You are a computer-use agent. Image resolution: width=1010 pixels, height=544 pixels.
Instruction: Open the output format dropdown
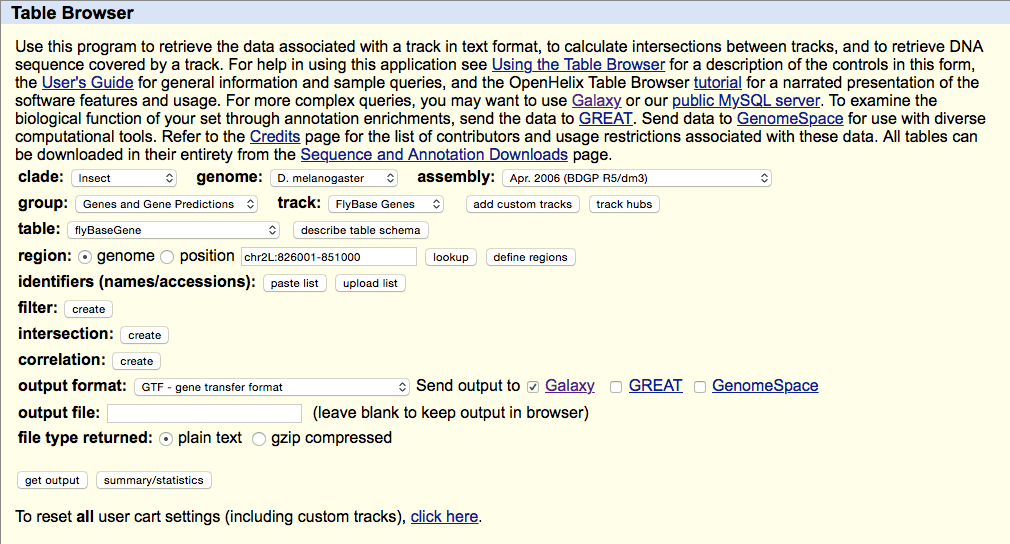click(272, 386)
